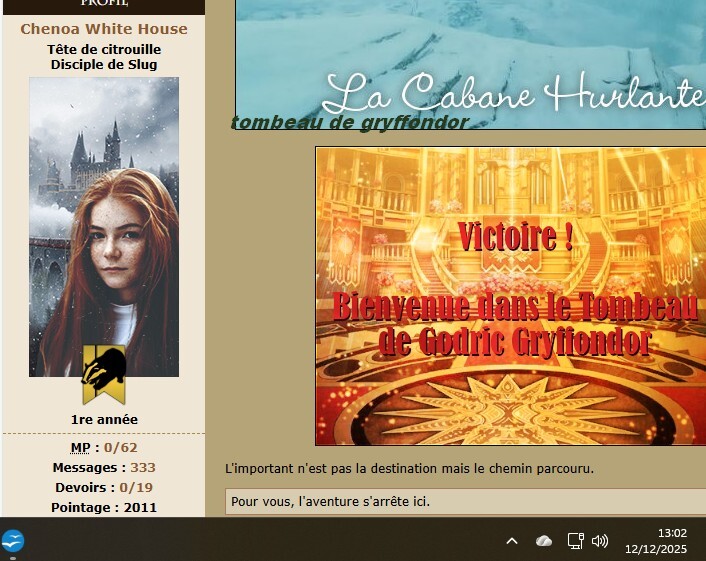
Task: Open the network connection tray icon
Action: click(x=575, y=541)
